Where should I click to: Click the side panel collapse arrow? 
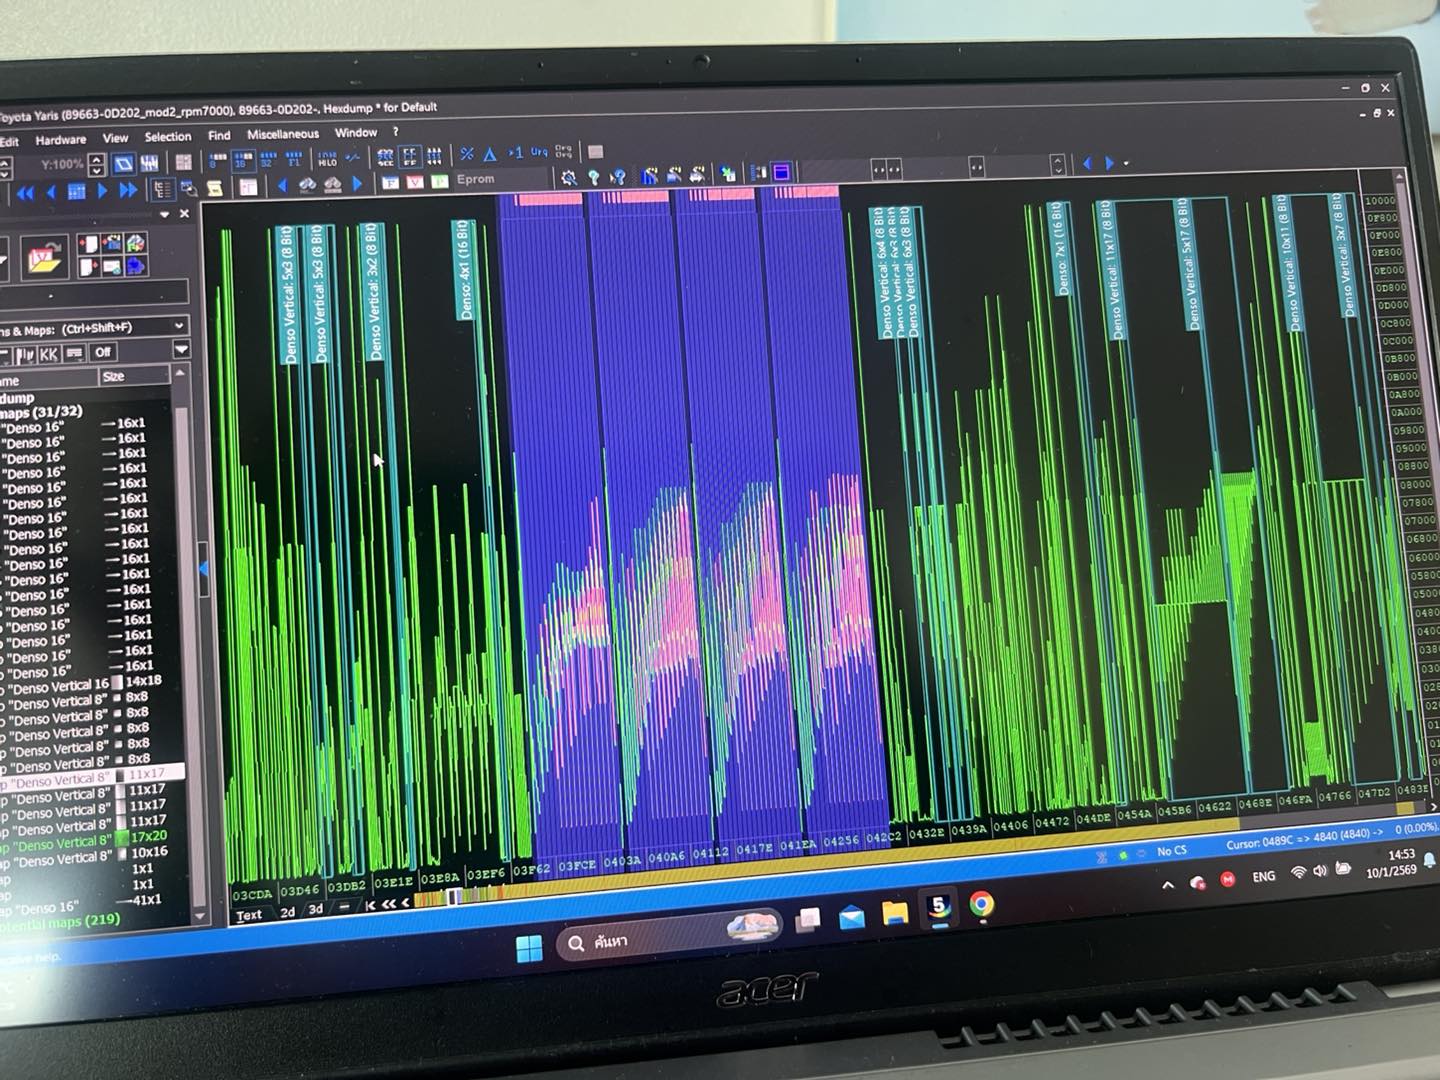[203, 569]
